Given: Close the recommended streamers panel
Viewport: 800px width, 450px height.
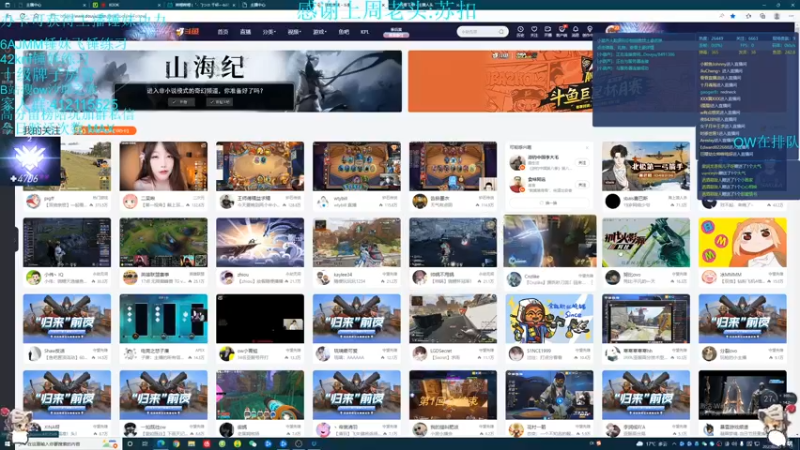Looking at the screenshot, I should [587, 147].
